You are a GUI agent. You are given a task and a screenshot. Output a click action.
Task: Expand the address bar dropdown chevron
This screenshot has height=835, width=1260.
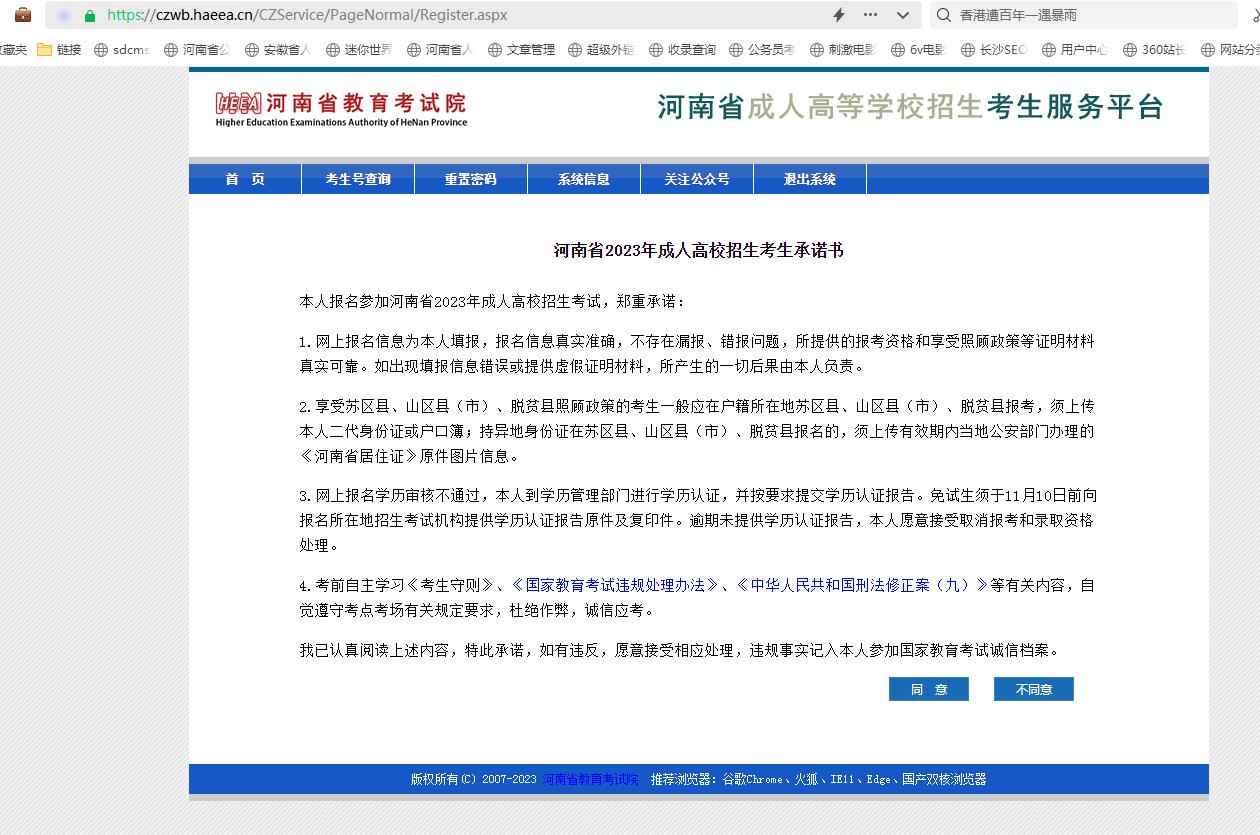coord(903,15)
